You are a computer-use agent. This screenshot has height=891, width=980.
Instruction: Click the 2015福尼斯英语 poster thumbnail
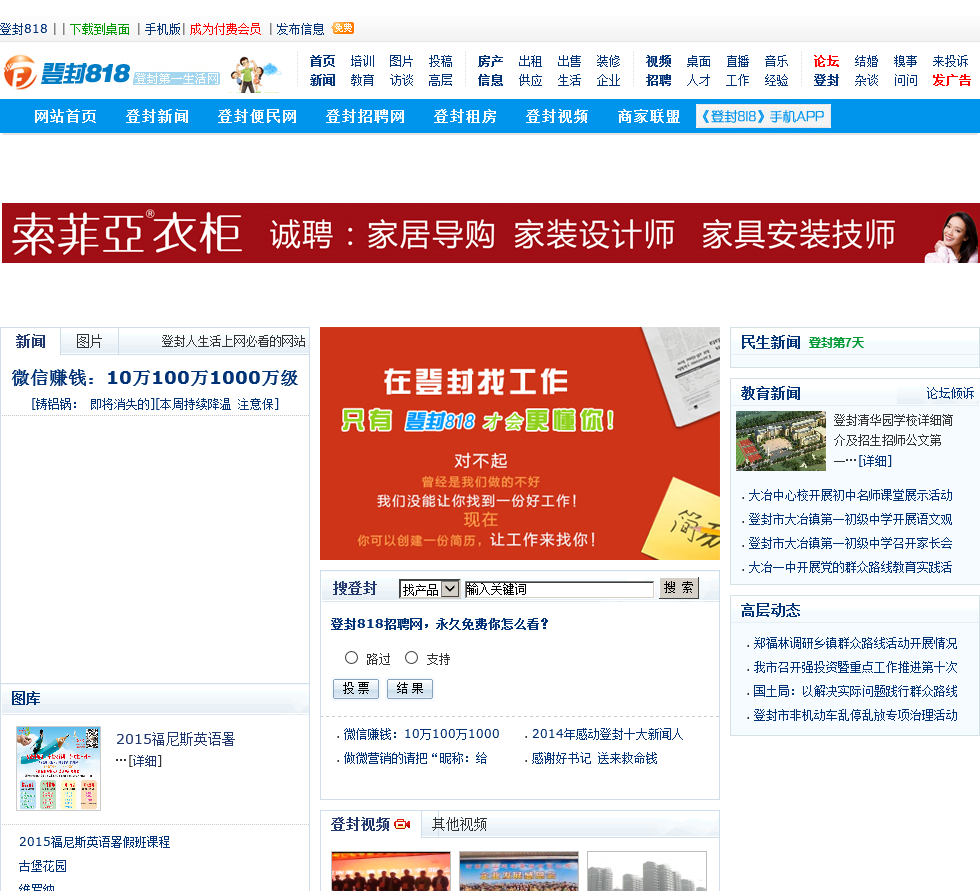tap(58, 769)
